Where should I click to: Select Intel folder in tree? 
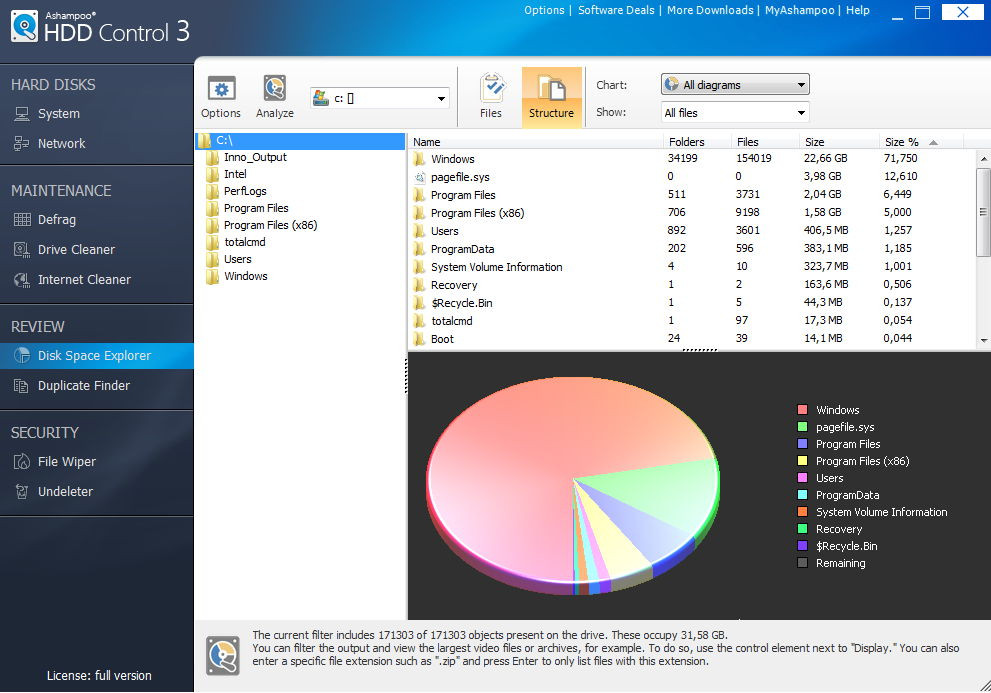tap(235, 175)
